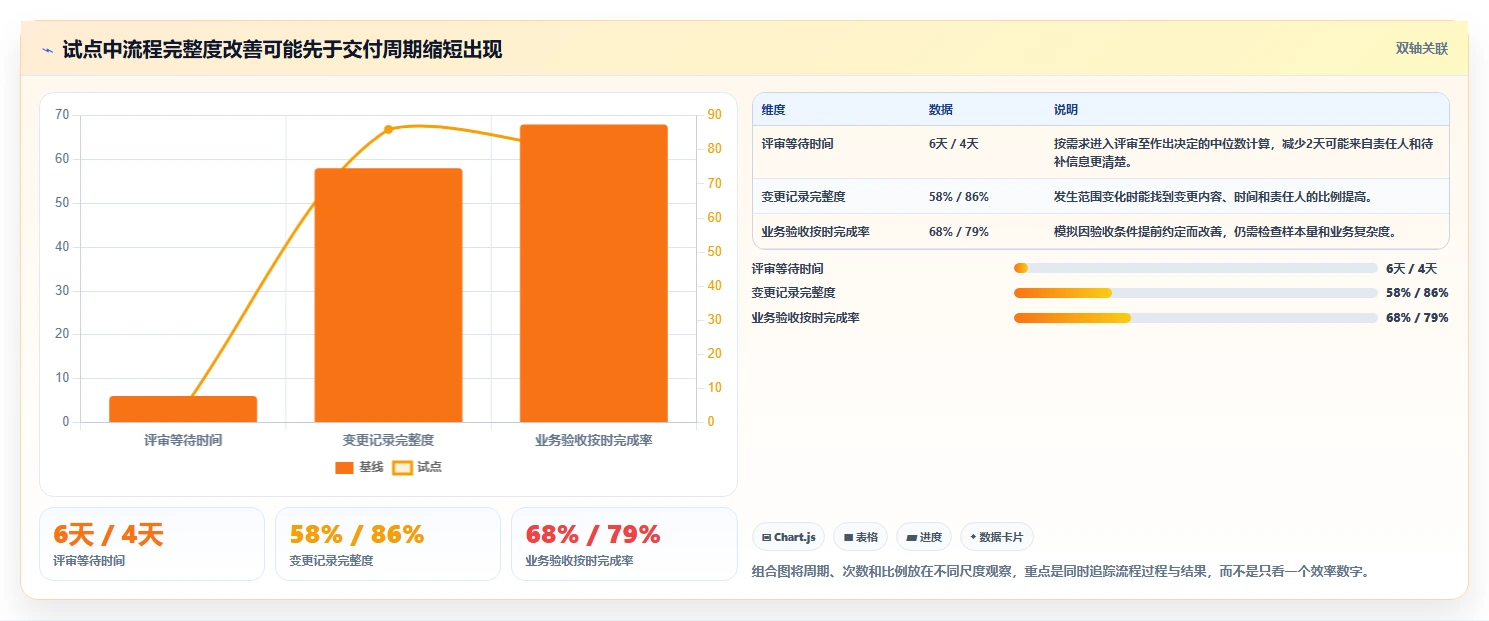Click the 维度 column header
The image size is (1489, 621).
(773, 110)
